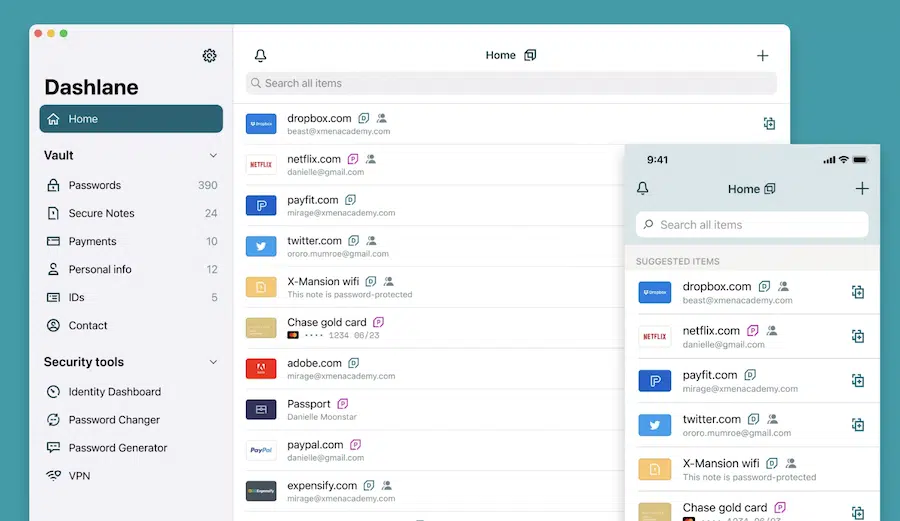Tap the mobile notifications bell icon
900x521 pixels.
(643, 189)
